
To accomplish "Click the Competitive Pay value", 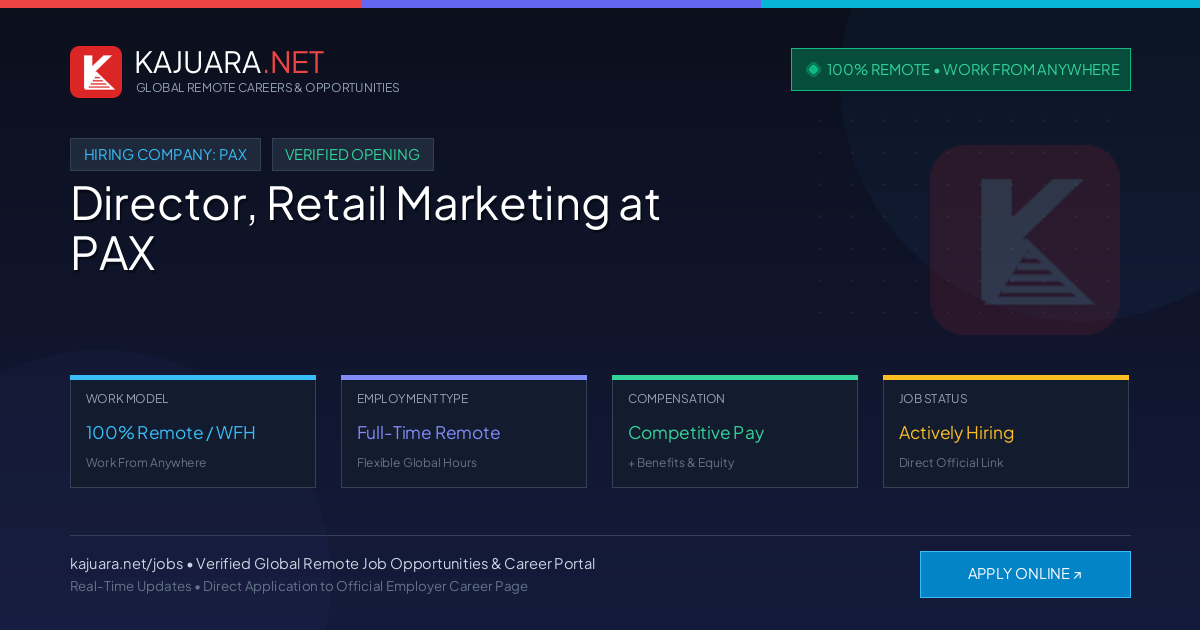I will coord(696,433).
